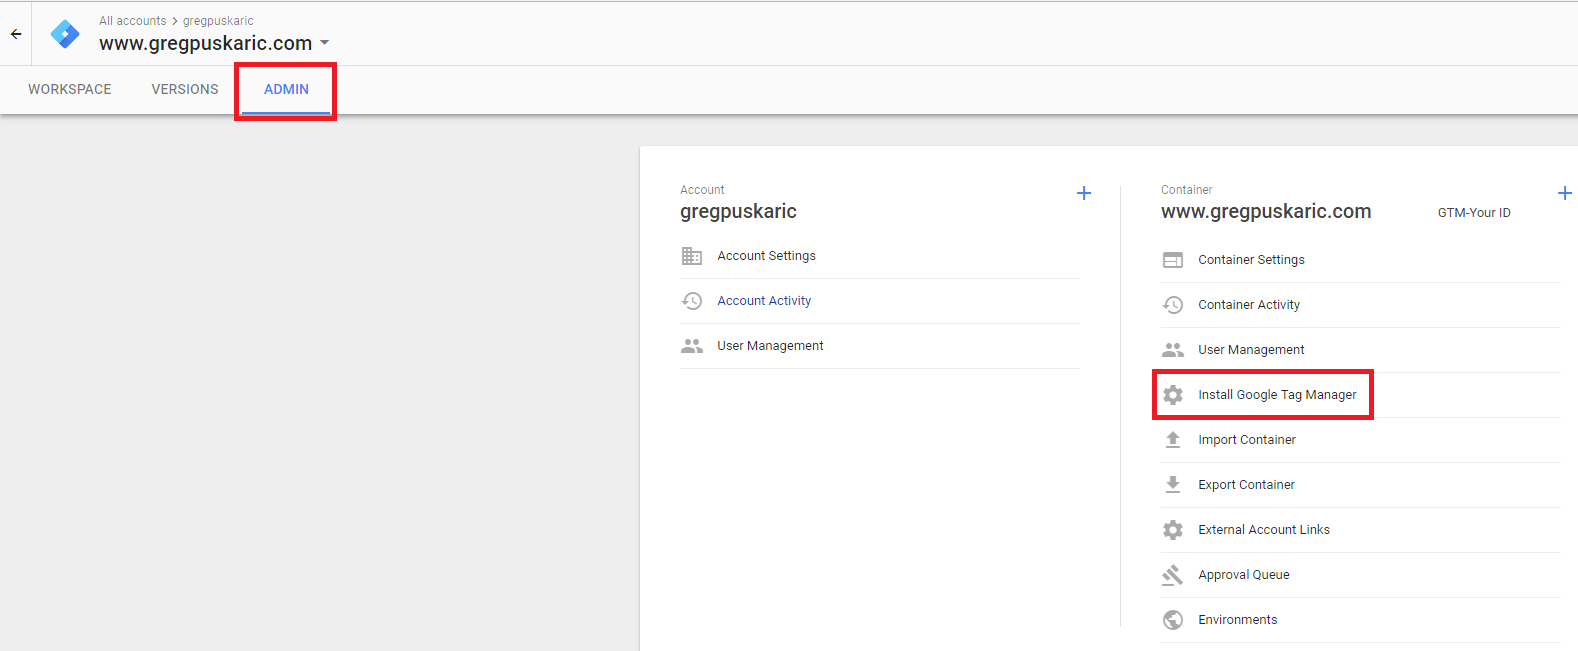The height and width of the screenshot is (651, 1578).
Task: Click the gregpuskaric account name heading
Action: tap(738, 212)
